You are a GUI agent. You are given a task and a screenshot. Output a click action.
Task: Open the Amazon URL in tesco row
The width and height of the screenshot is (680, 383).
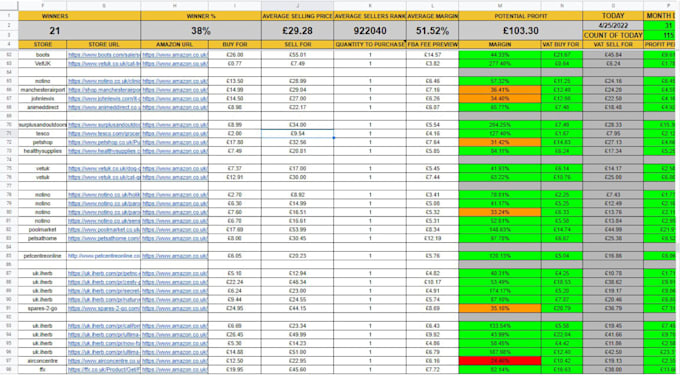[x=175, y=134]
